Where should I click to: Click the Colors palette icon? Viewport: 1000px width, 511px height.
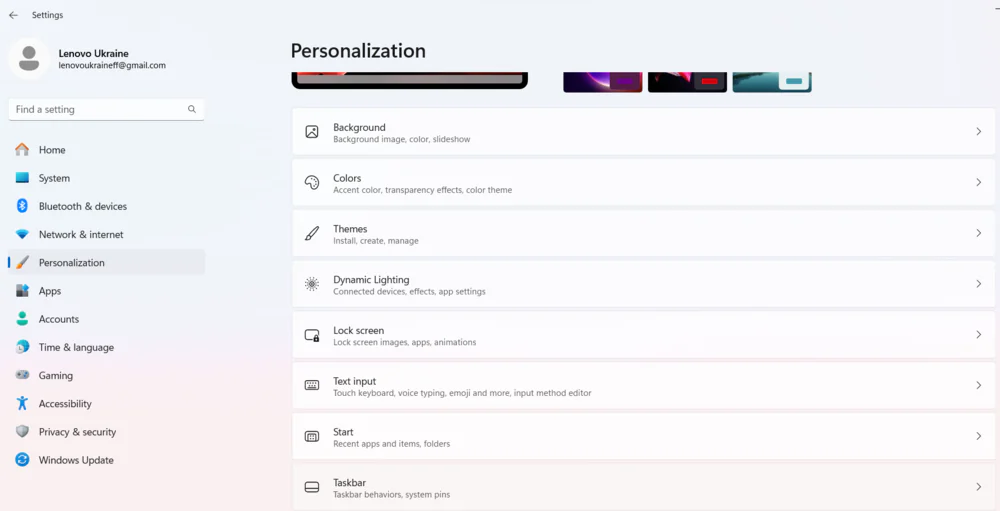pyautogui.click(x=312, y=182)
